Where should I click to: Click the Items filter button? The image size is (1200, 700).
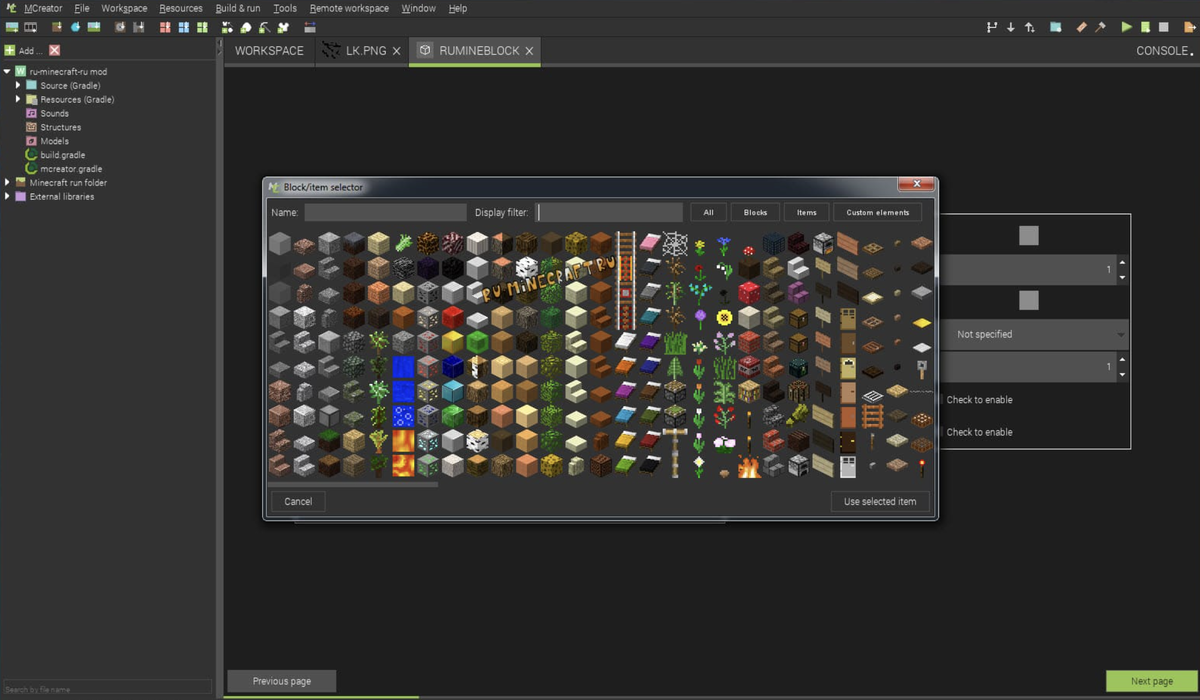click(x=807, y=212)
